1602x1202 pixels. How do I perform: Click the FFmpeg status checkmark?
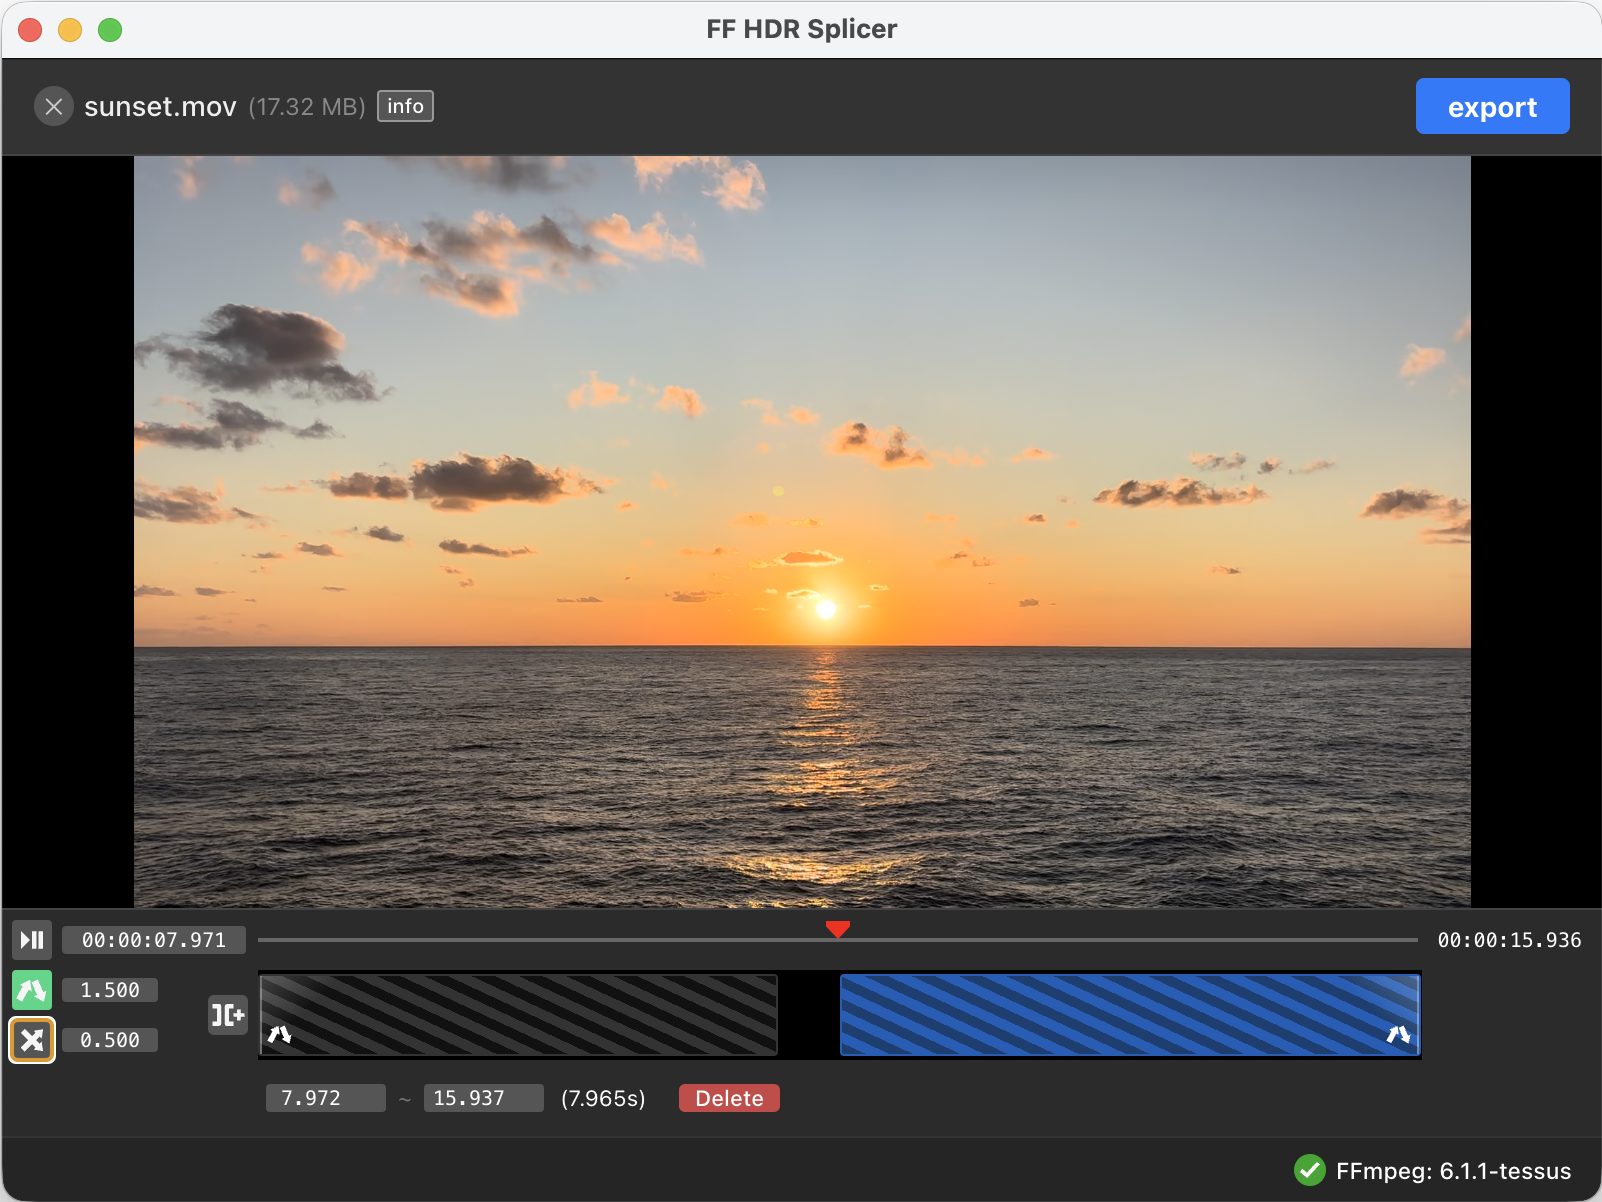(x=1311, y=1170)
